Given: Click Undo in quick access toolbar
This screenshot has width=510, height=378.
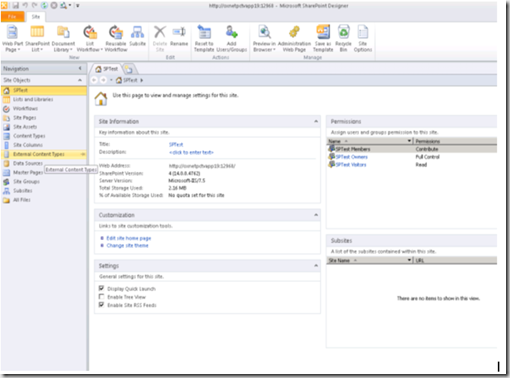Looking at the screenshot, I should (x=25, y=5).
